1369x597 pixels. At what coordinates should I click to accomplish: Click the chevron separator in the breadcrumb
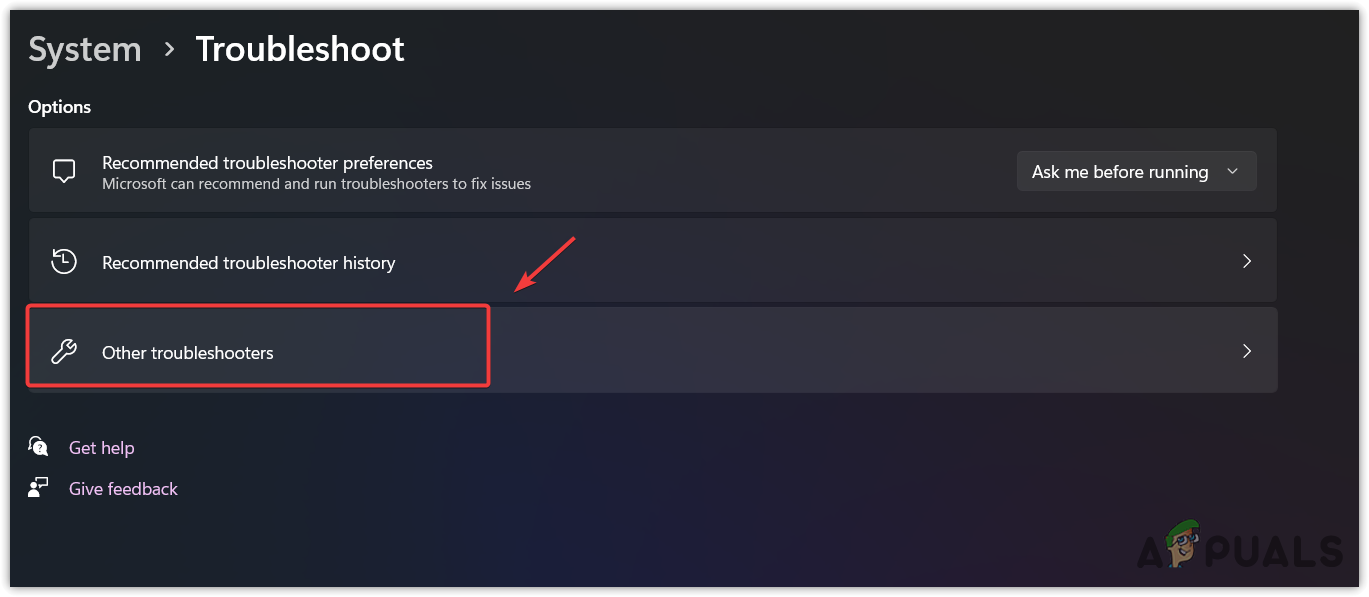168,48
